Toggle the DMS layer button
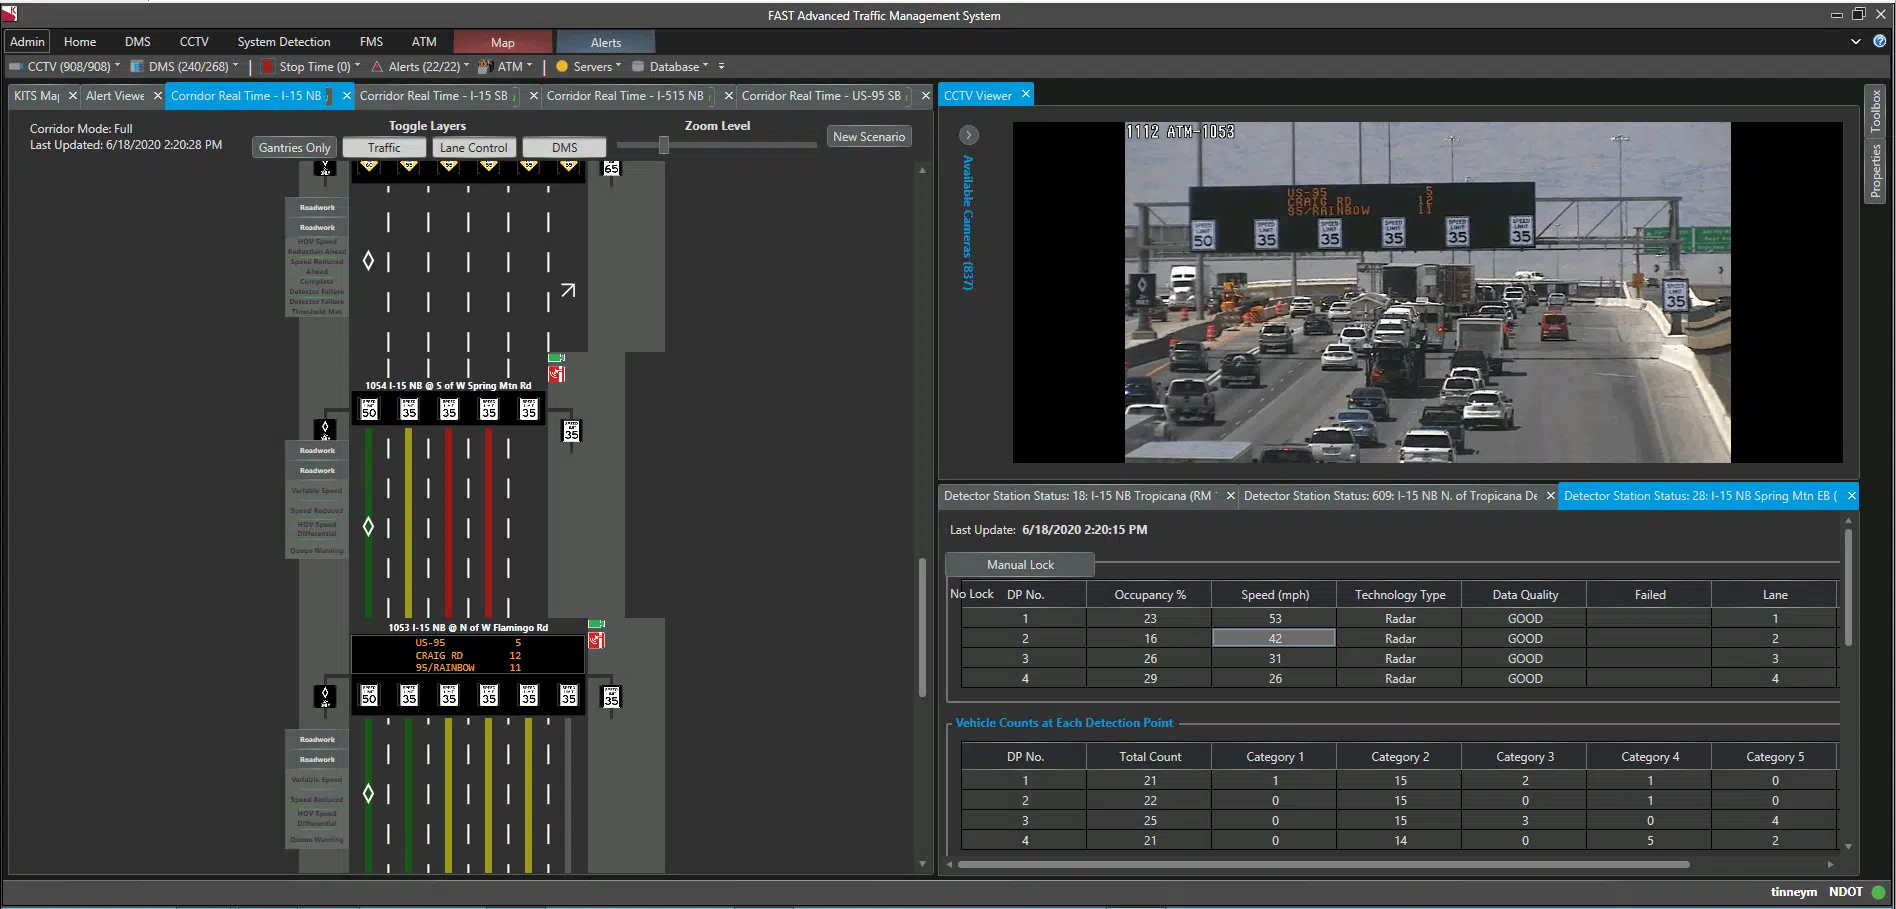The width and height of the screenshot is (1896, 909). click(564, 148)
